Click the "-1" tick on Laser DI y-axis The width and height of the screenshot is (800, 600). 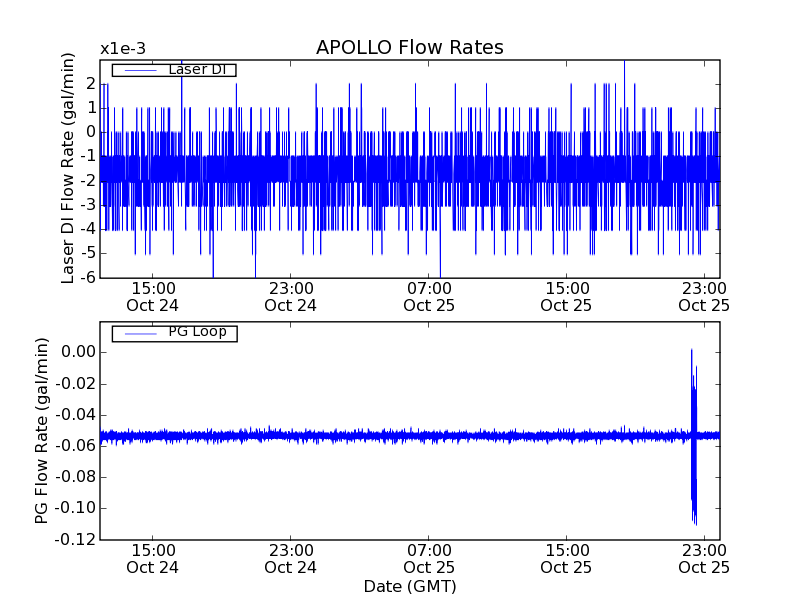[88, 156]
